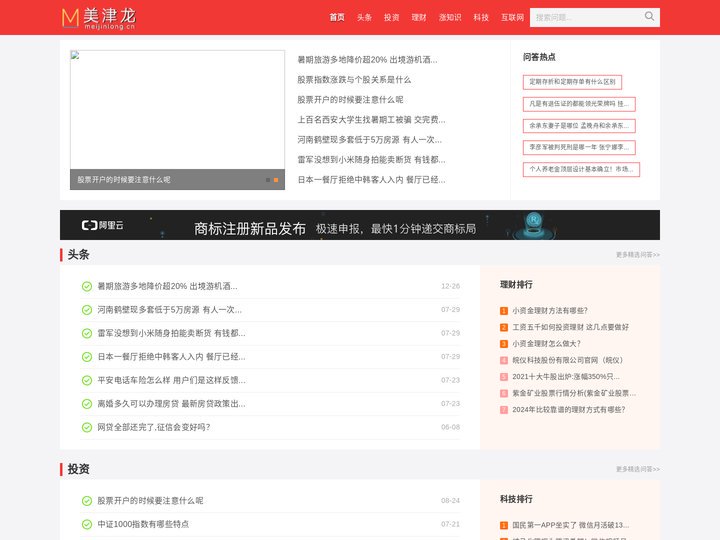Open 头条 article 网贷全部还完了,征信会变好吗?
This screenshot has width=720, height=540.
pos(153,427)
